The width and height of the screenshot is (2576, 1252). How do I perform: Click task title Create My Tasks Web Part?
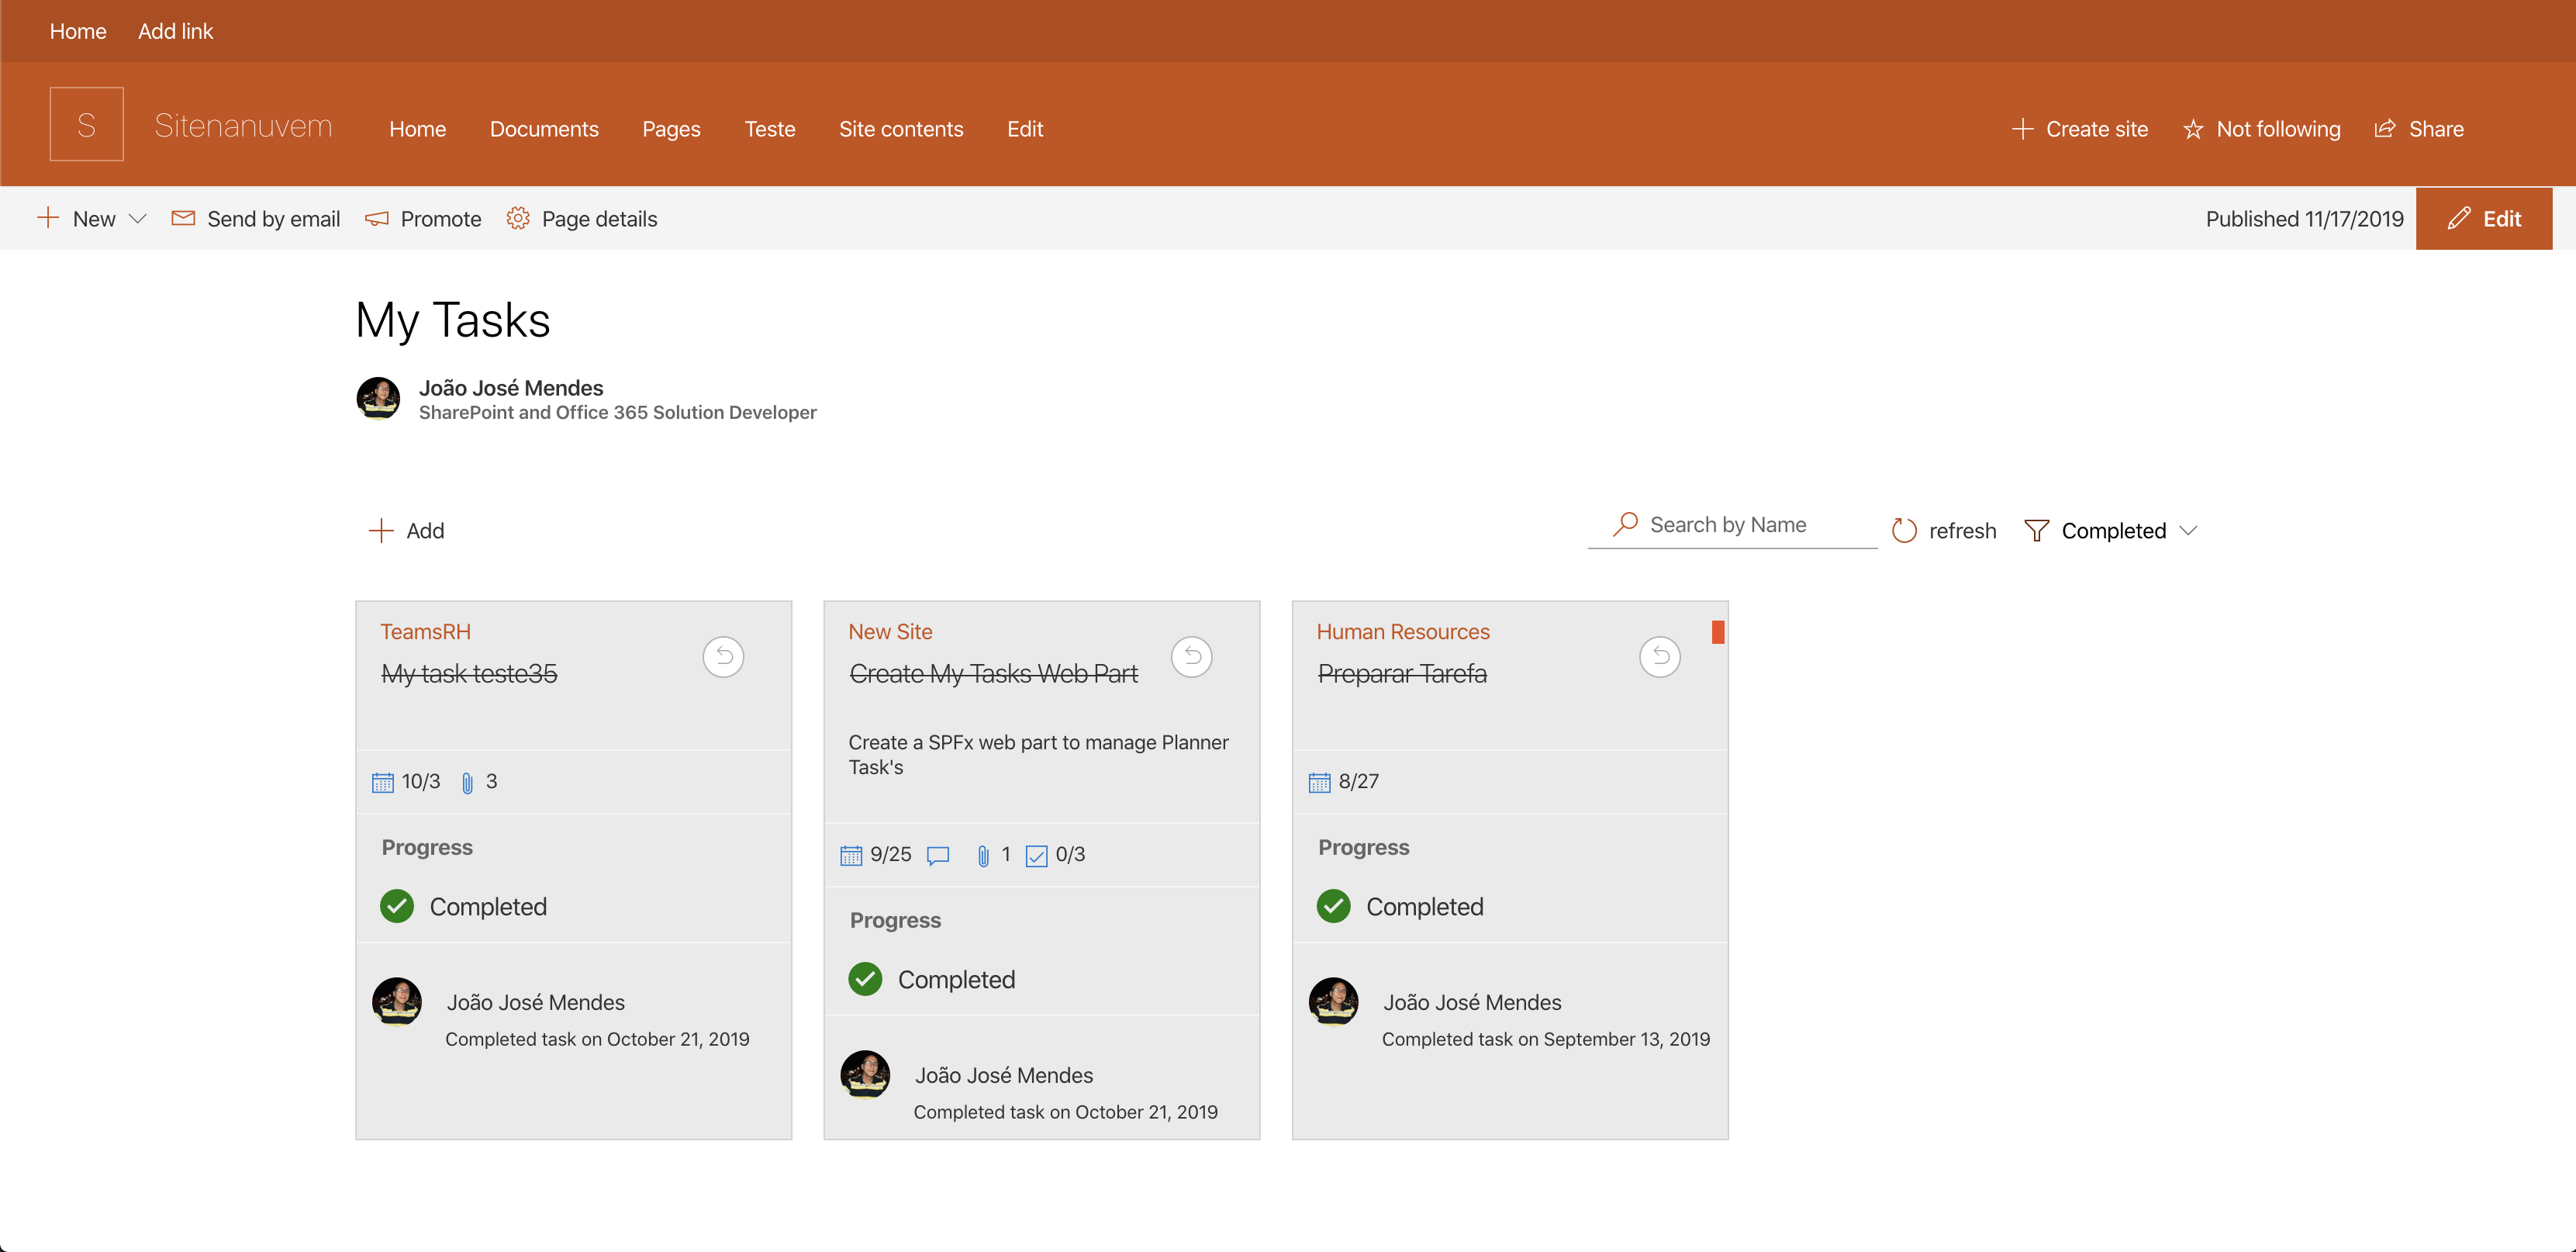tap(993, 674)
